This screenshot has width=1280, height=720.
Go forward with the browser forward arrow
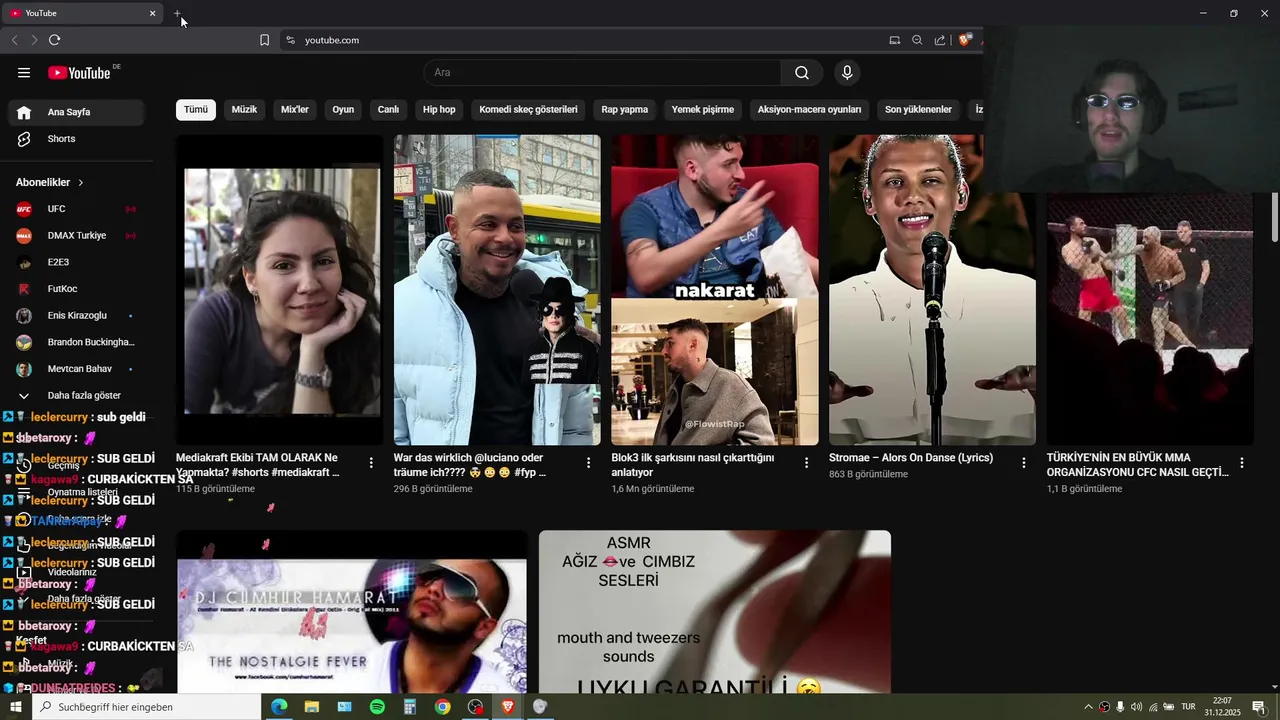pos(34,40)
